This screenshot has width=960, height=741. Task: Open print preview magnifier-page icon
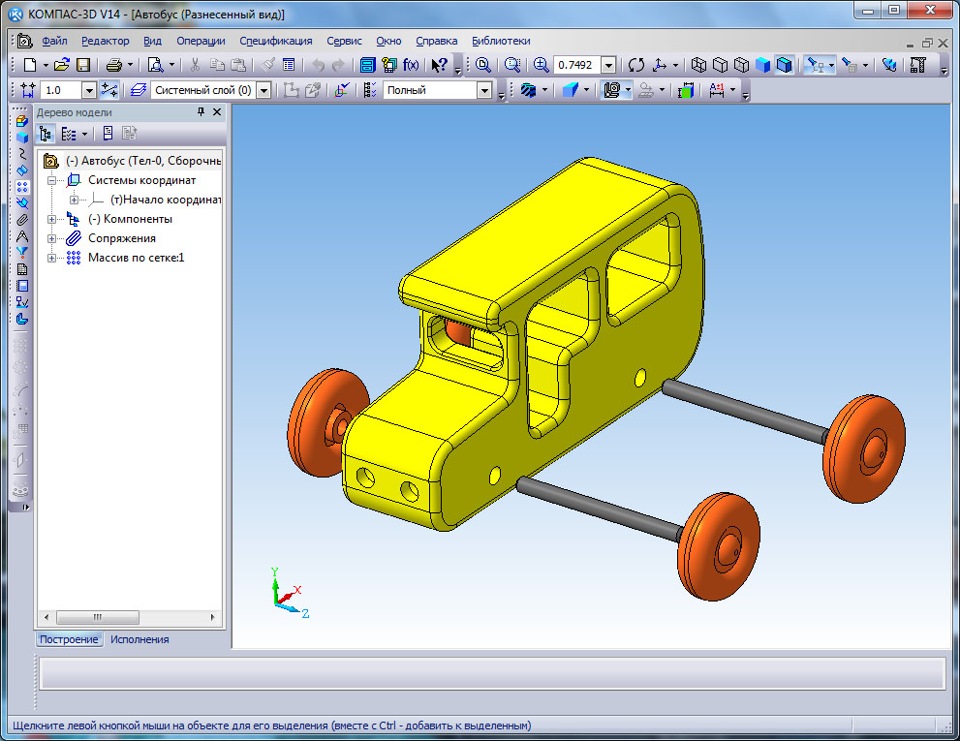coord(156,65)
